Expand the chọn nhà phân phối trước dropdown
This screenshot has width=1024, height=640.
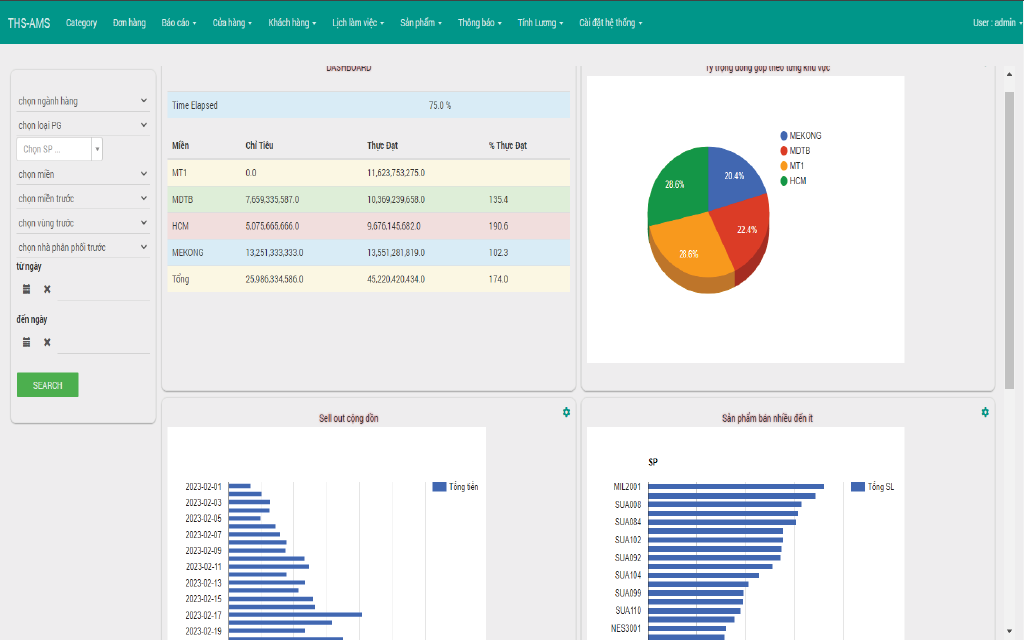[83, 247]
